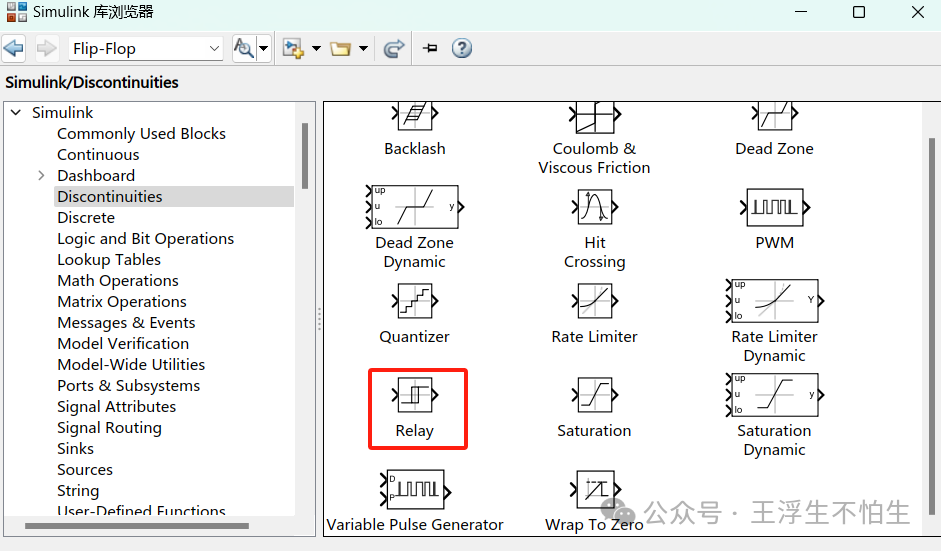
Task: Expand the Dashboard tree node
Action: point(41,175)
